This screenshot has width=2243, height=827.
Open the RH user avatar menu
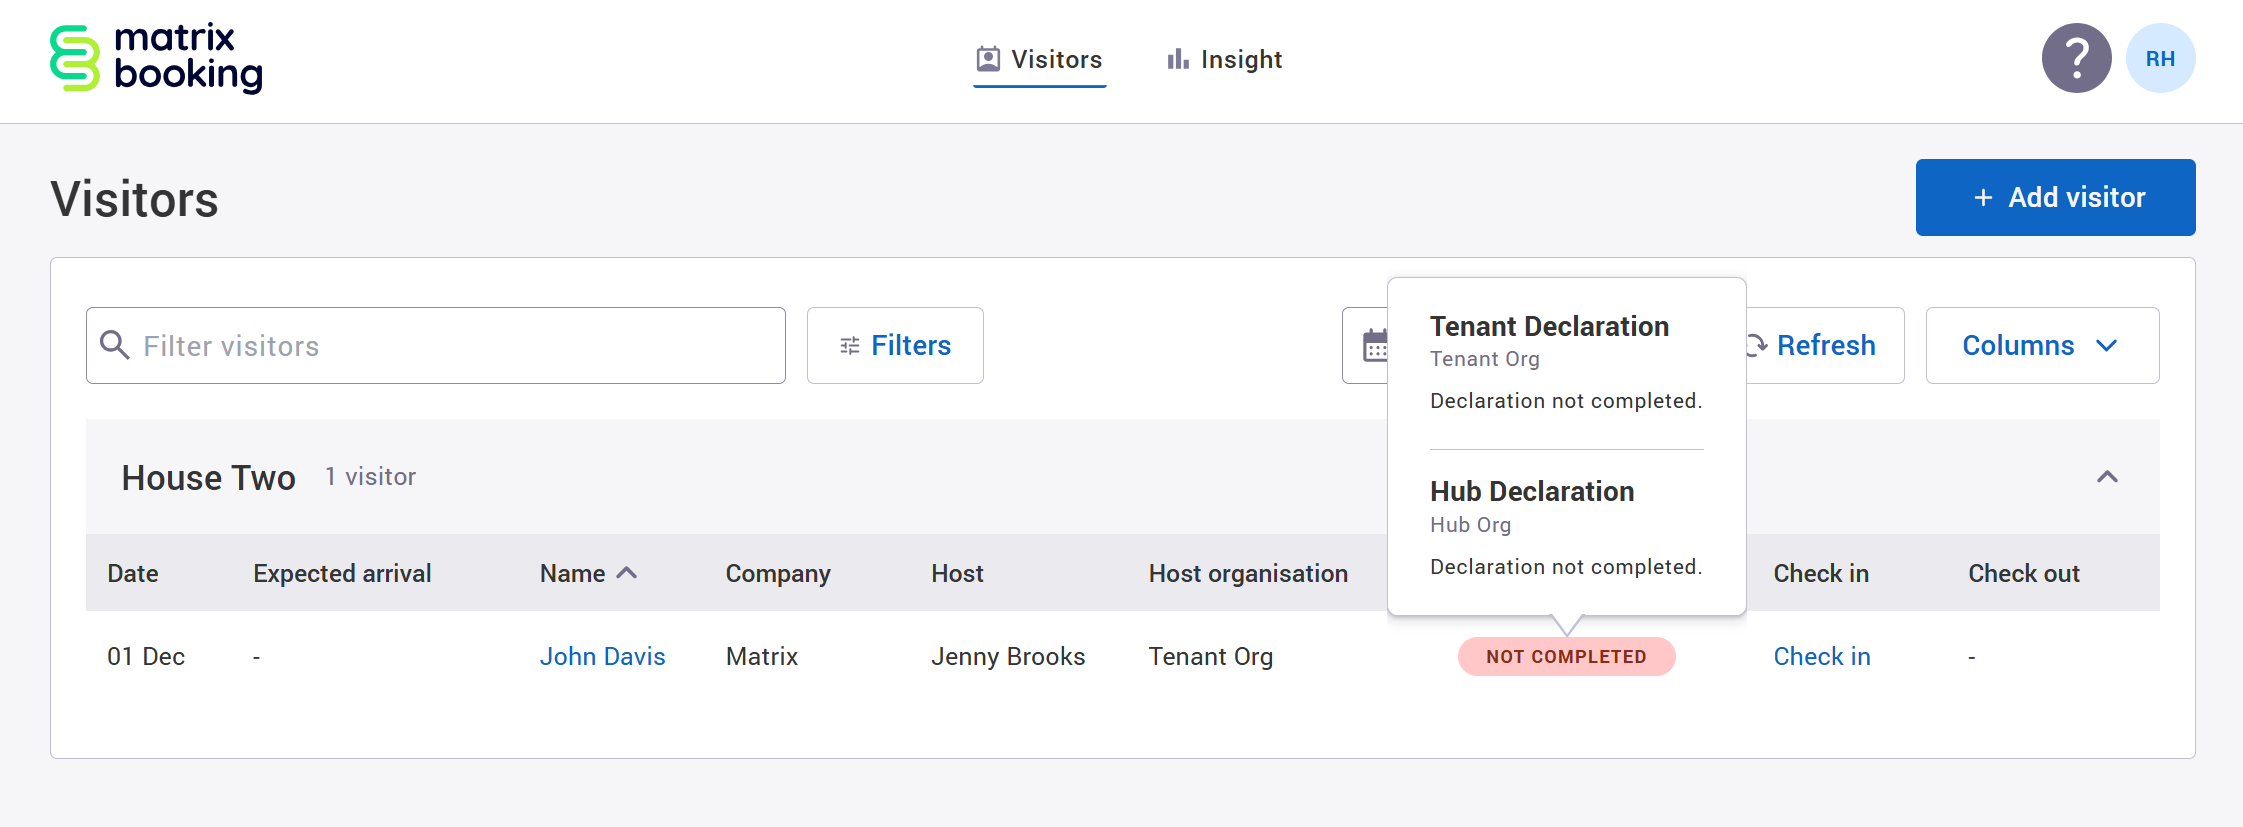click(2160, 59)
